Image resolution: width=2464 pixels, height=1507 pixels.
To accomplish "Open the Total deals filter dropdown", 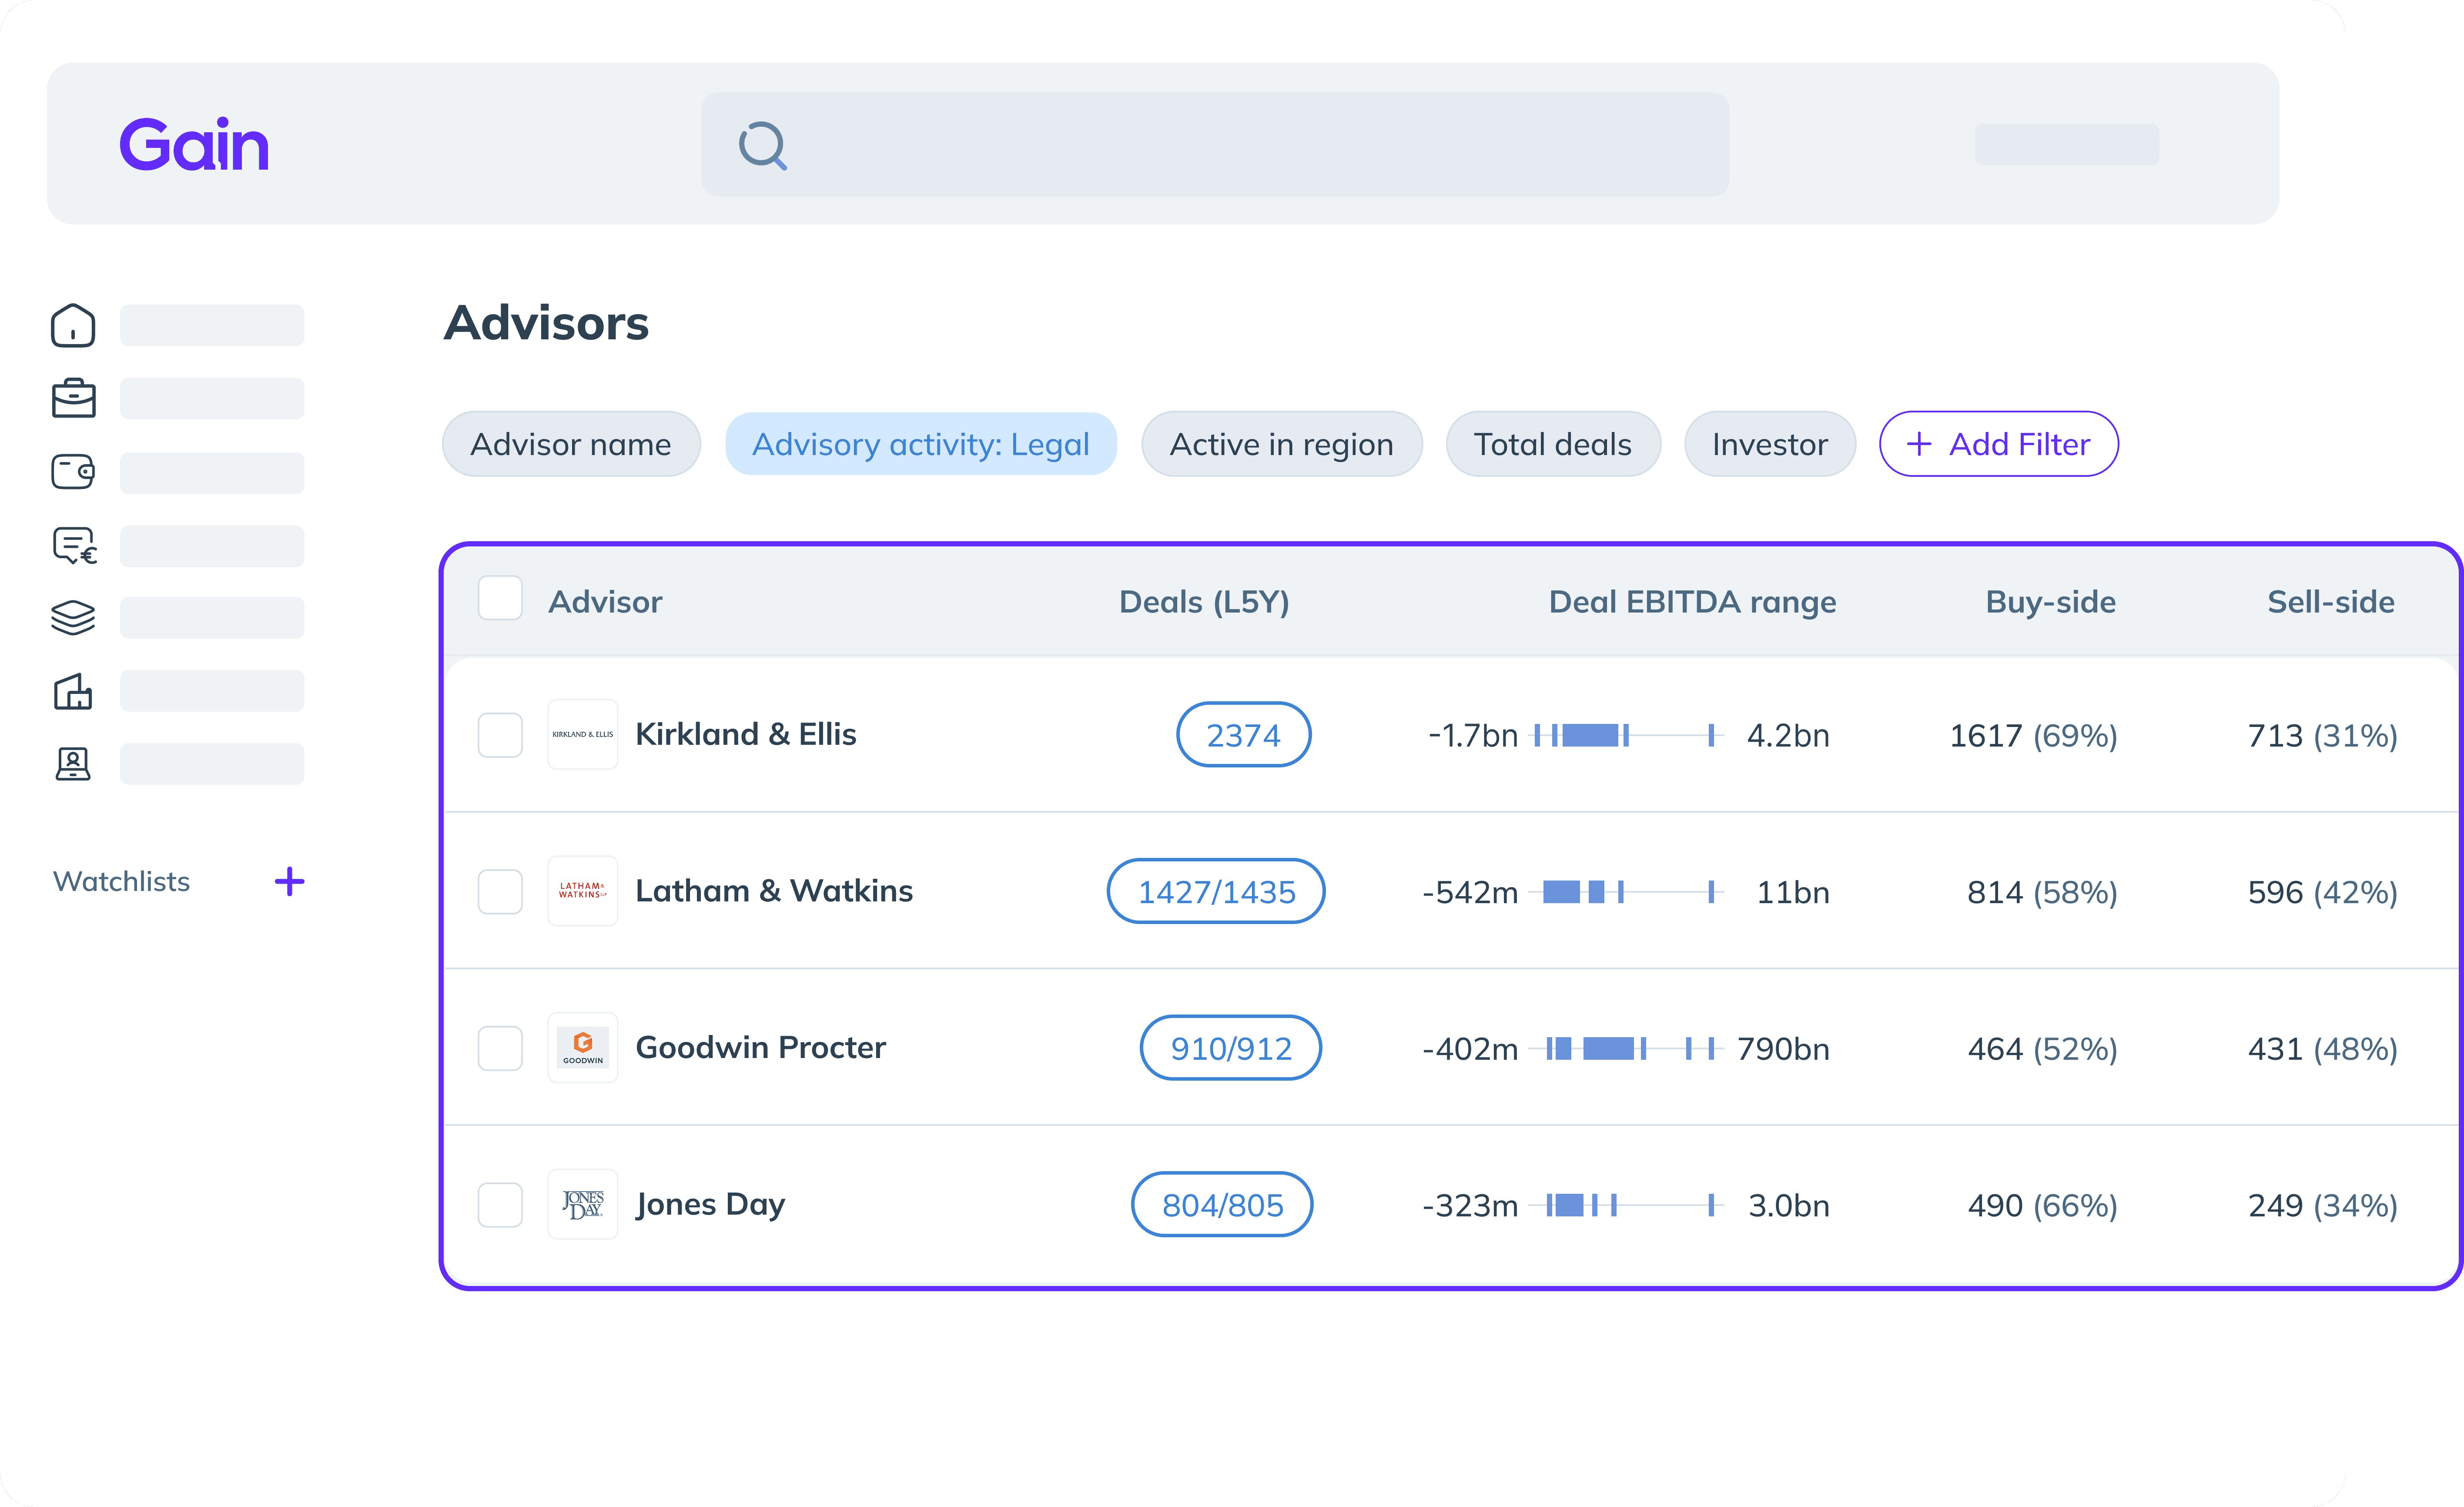I will (1552, 444).
